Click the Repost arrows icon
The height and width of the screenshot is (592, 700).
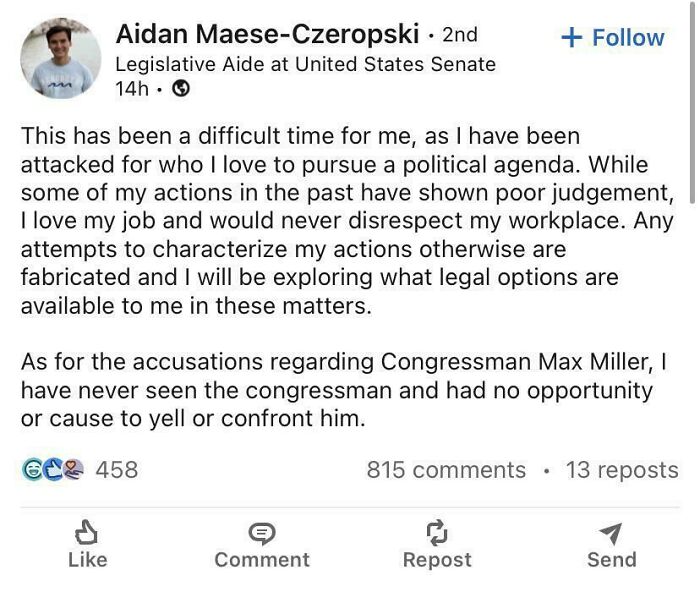(x=437, y=533)
